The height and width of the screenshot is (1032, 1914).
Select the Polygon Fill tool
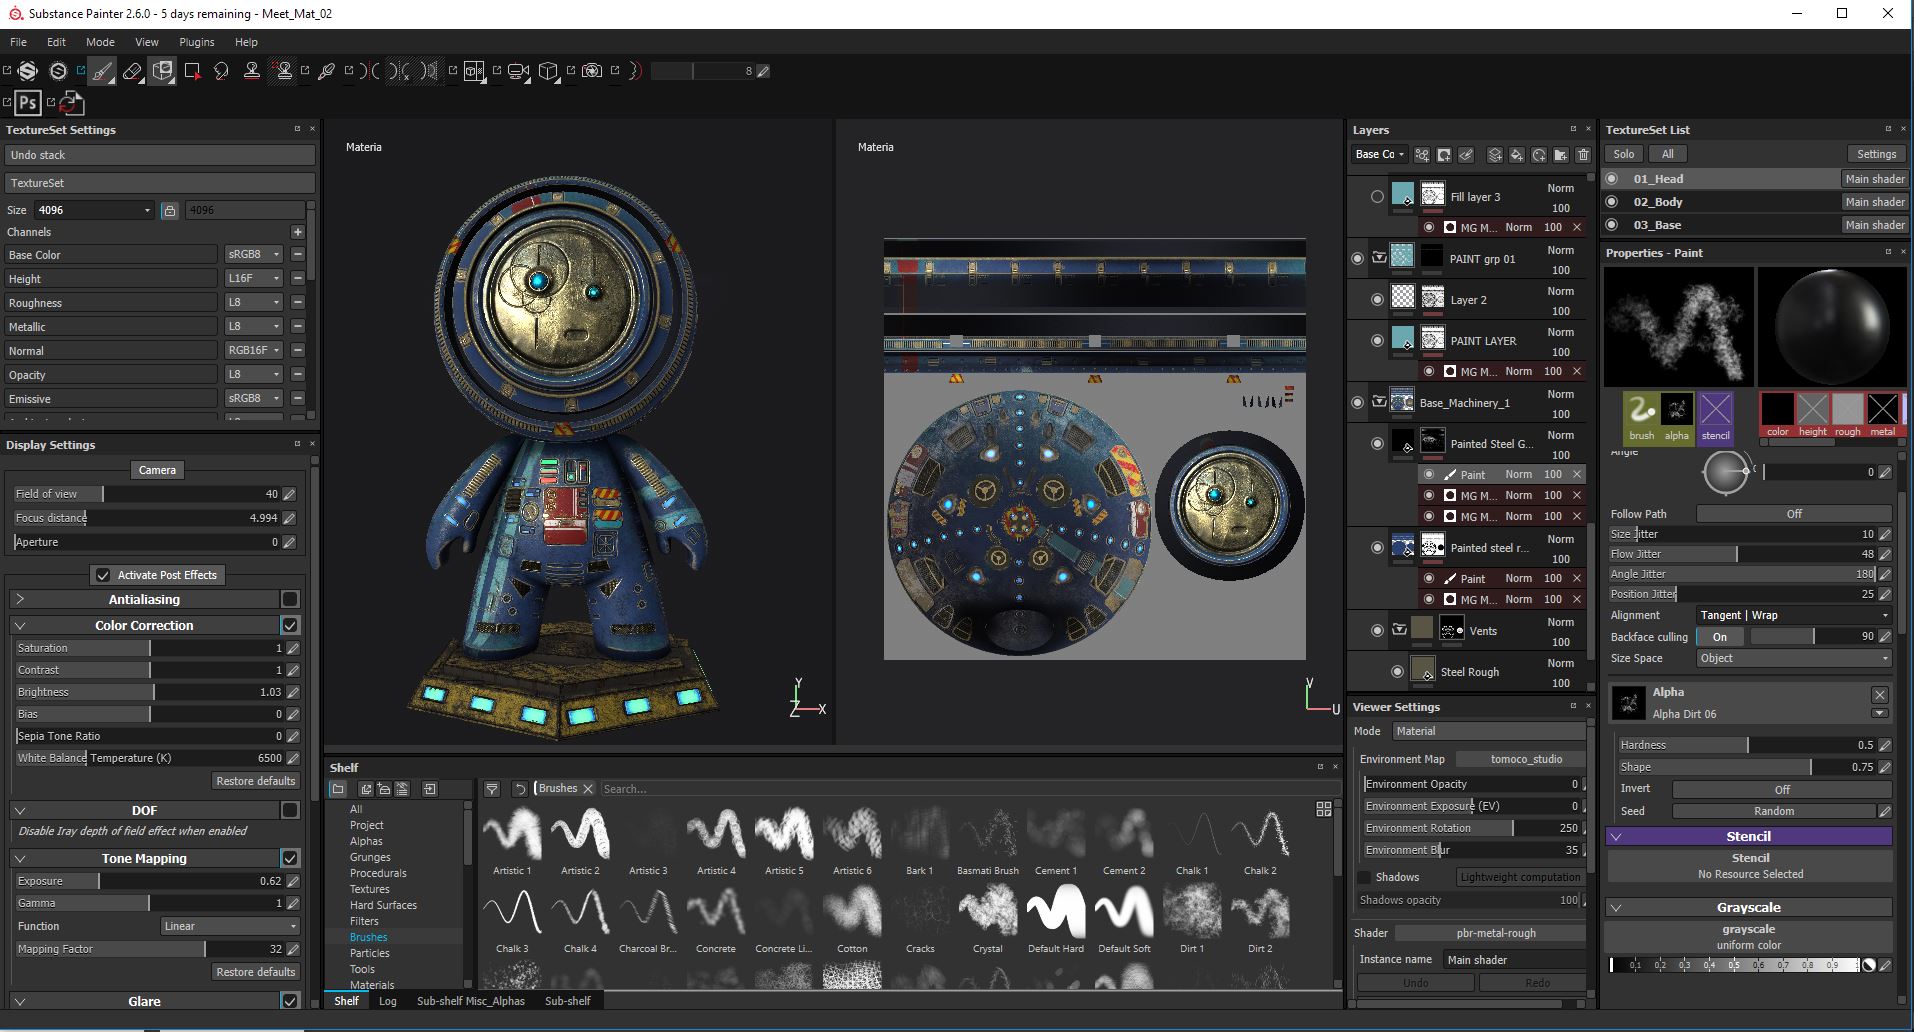(192, 71)
